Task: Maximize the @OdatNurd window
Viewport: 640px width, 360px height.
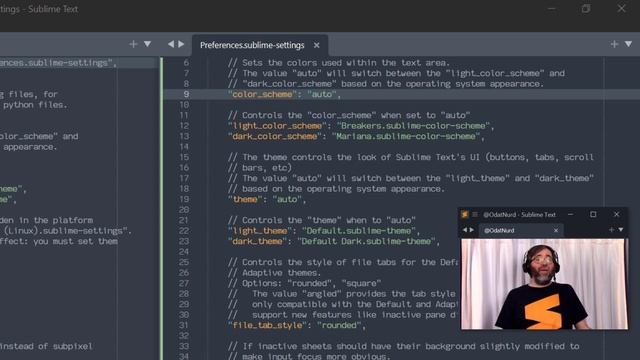Action: tap(593, 214)
